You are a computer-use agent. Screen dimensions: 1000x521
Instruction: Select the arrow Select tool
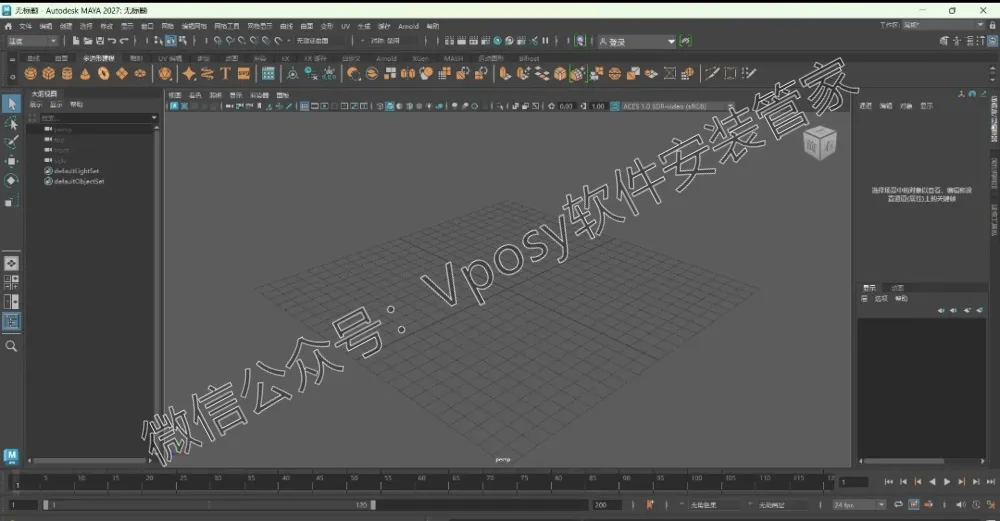[x=11, y=103]
